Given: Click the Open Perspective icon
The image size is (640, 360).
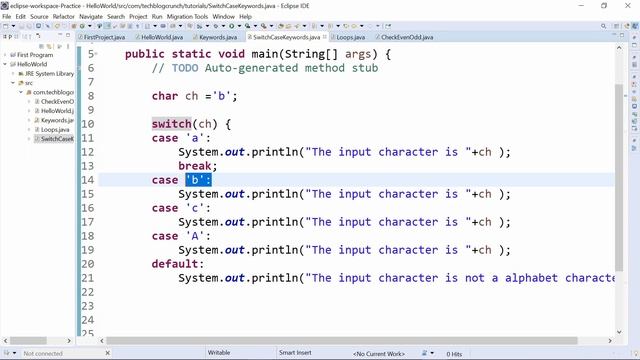Looking at the screenshot, I should click(616, 26).
